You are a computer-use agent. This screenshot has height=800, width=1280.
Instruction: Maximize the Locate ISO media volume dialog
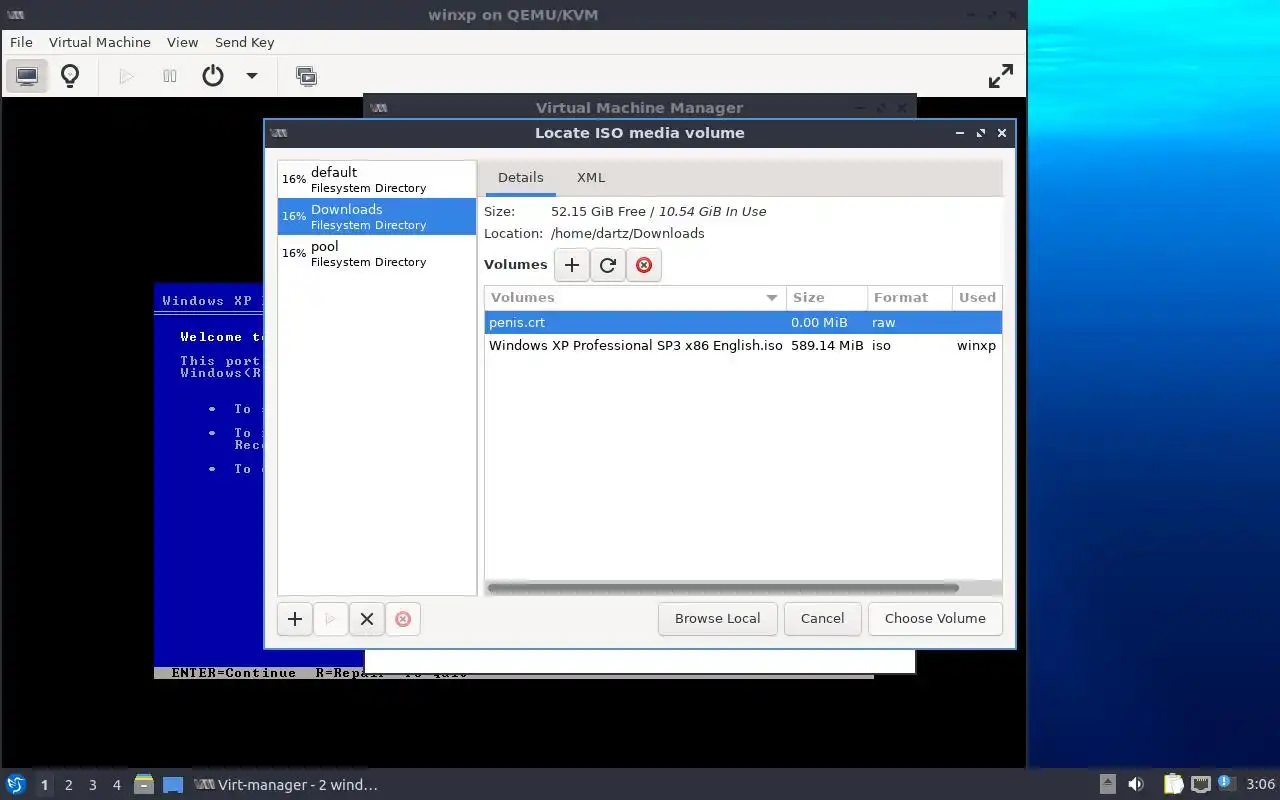point(981,133)
